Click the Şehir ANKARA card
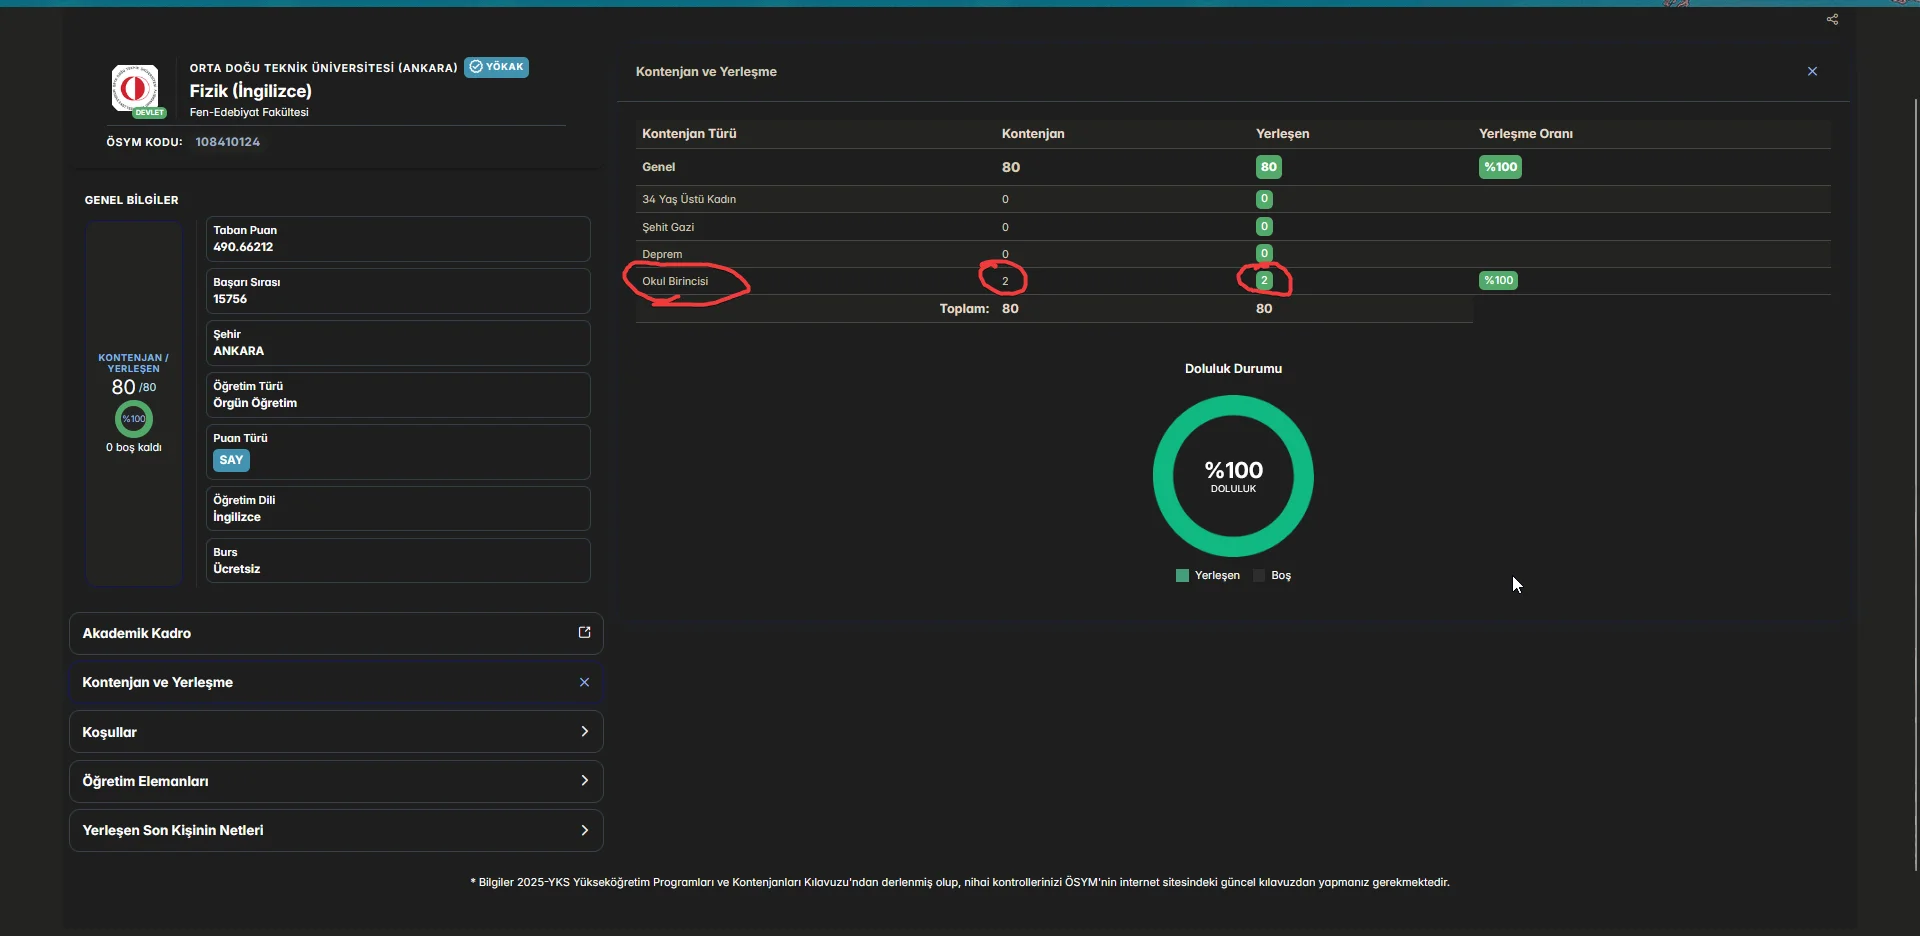The image size is (1920, 936). (x=398, y=343)
